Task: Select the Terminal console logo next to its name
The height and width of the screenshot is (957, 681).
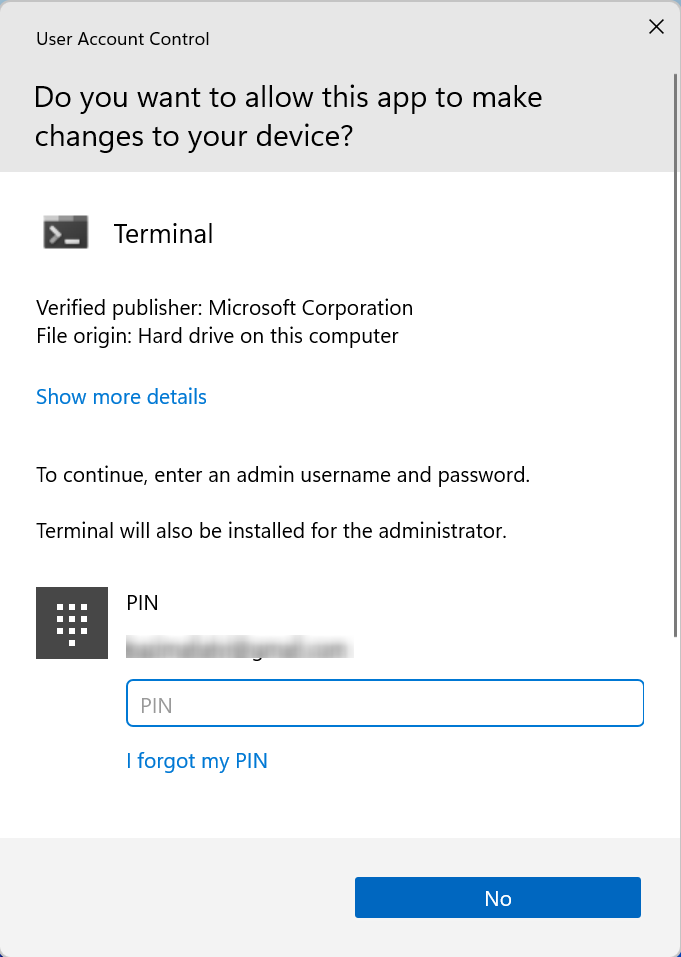Action: pos(64,232)
